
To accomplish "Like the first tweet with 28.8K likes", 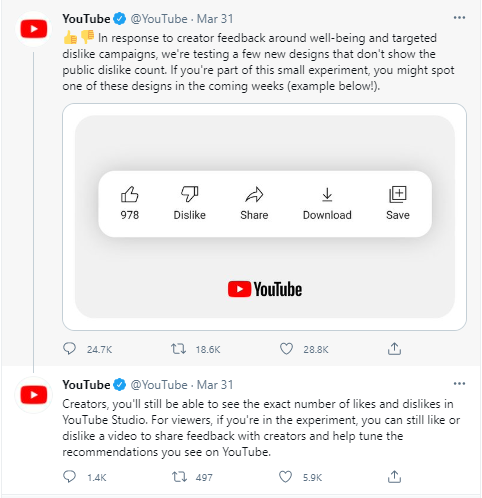I will click(286, 349).
